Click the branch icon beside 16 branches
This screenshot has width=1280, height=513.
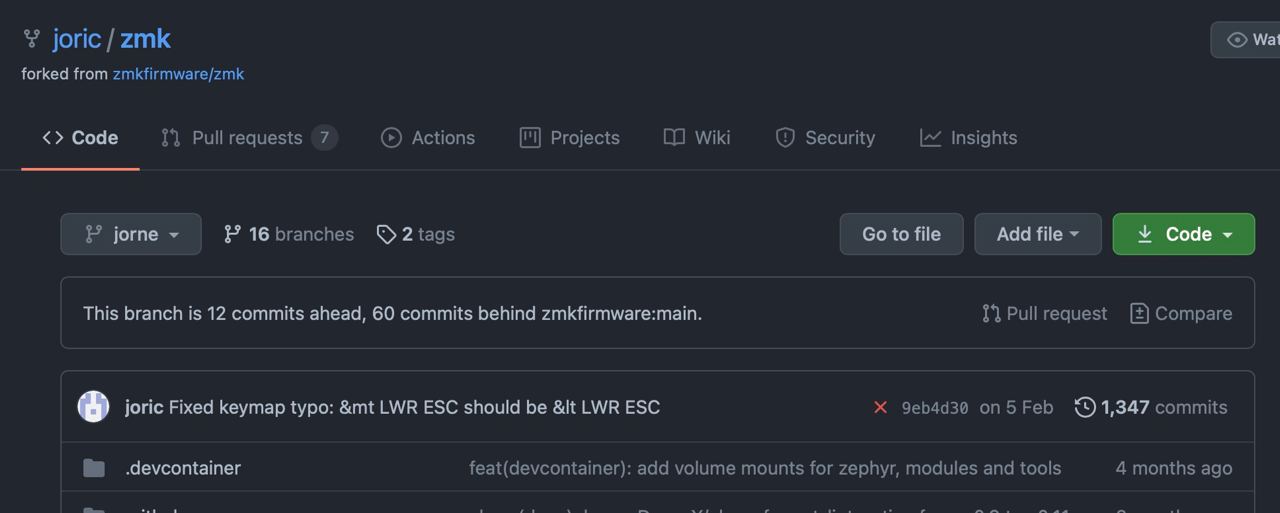coord(232,234)
